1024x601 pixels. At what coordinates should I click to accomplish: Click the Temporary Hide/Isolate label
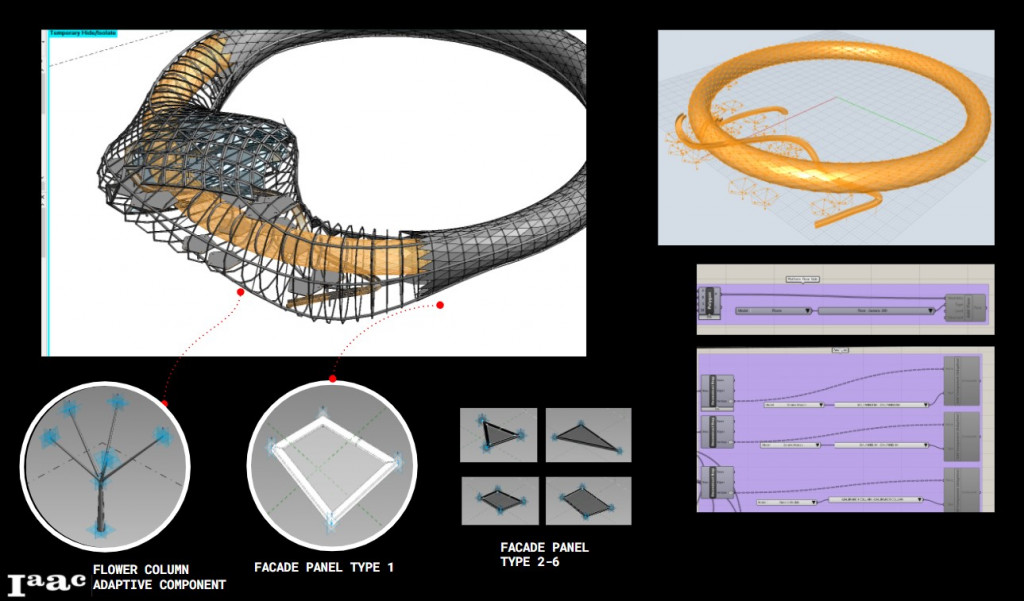[83, 33]
